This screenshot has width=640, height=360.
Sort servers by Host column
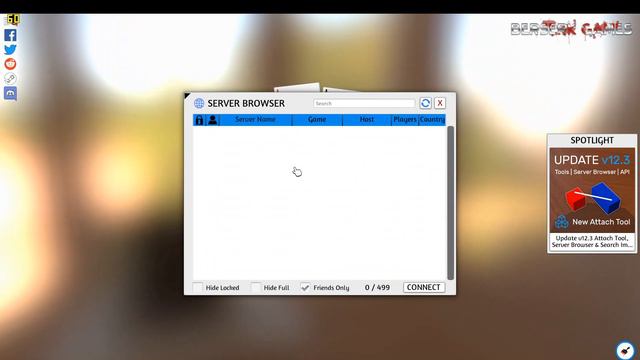tap(367, 120)
